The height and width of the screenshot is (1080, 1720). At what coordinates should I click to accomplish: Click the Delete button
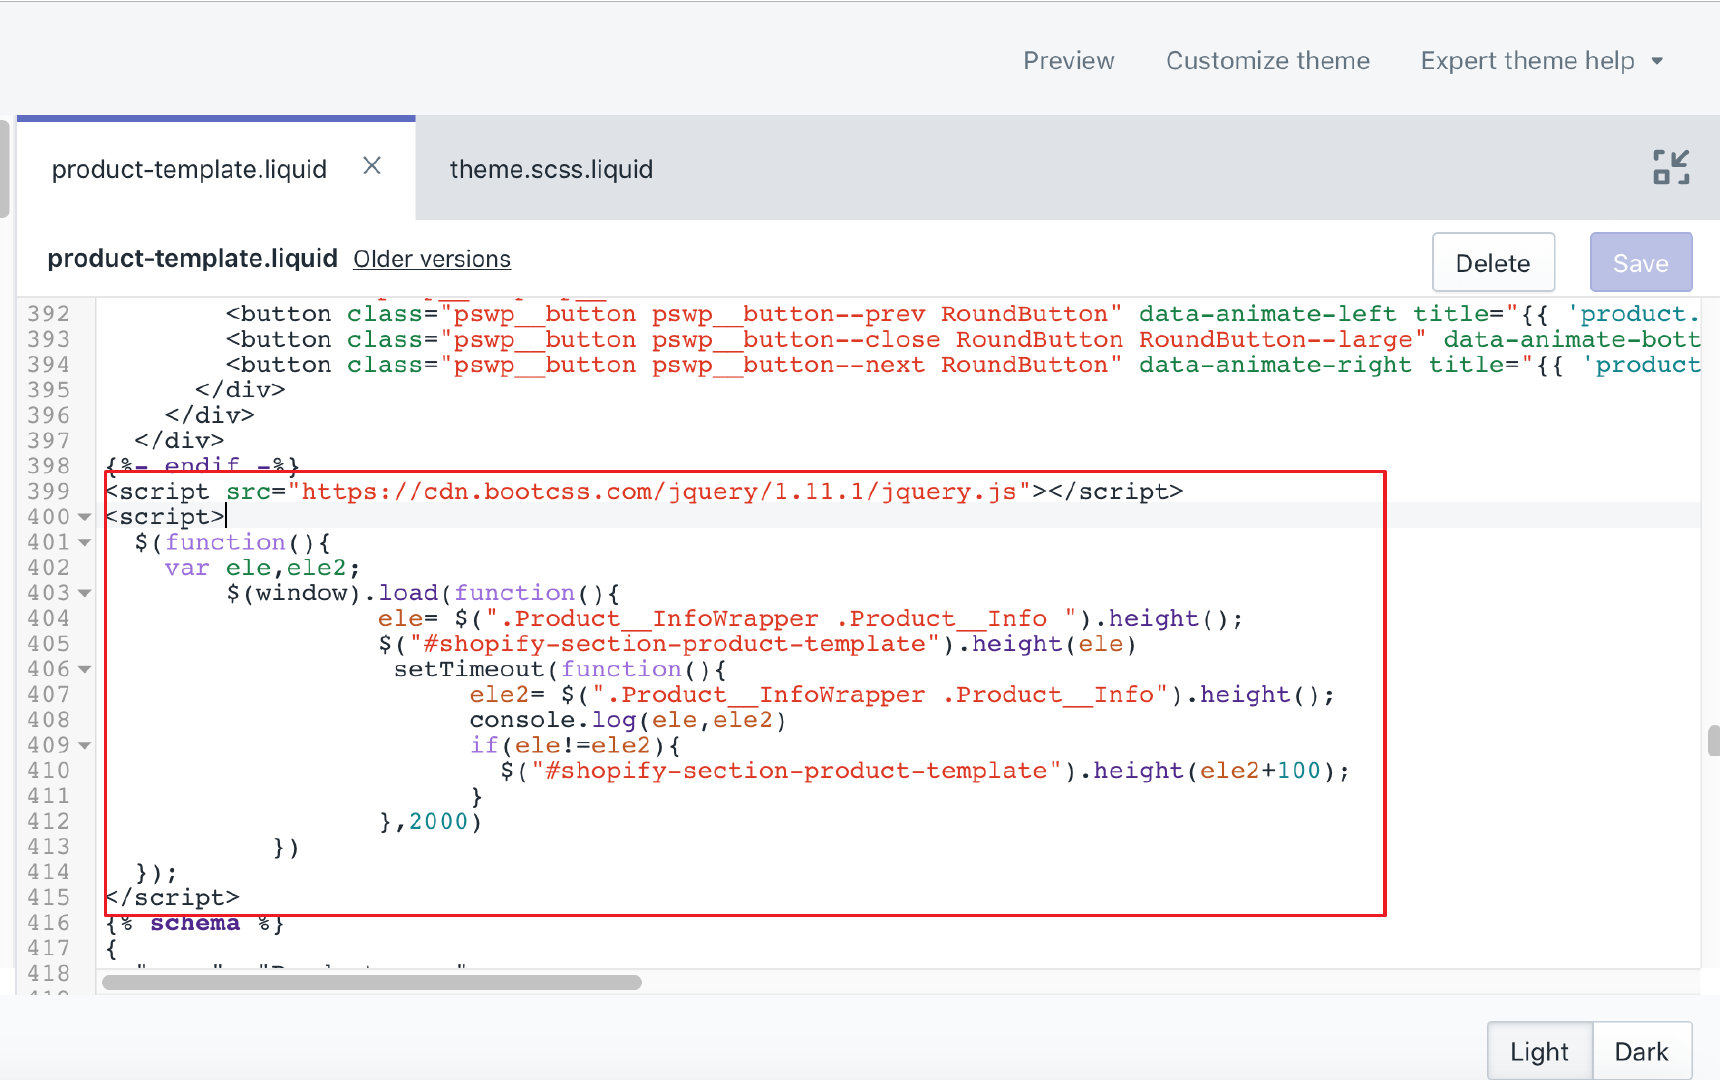[1493, 263]
